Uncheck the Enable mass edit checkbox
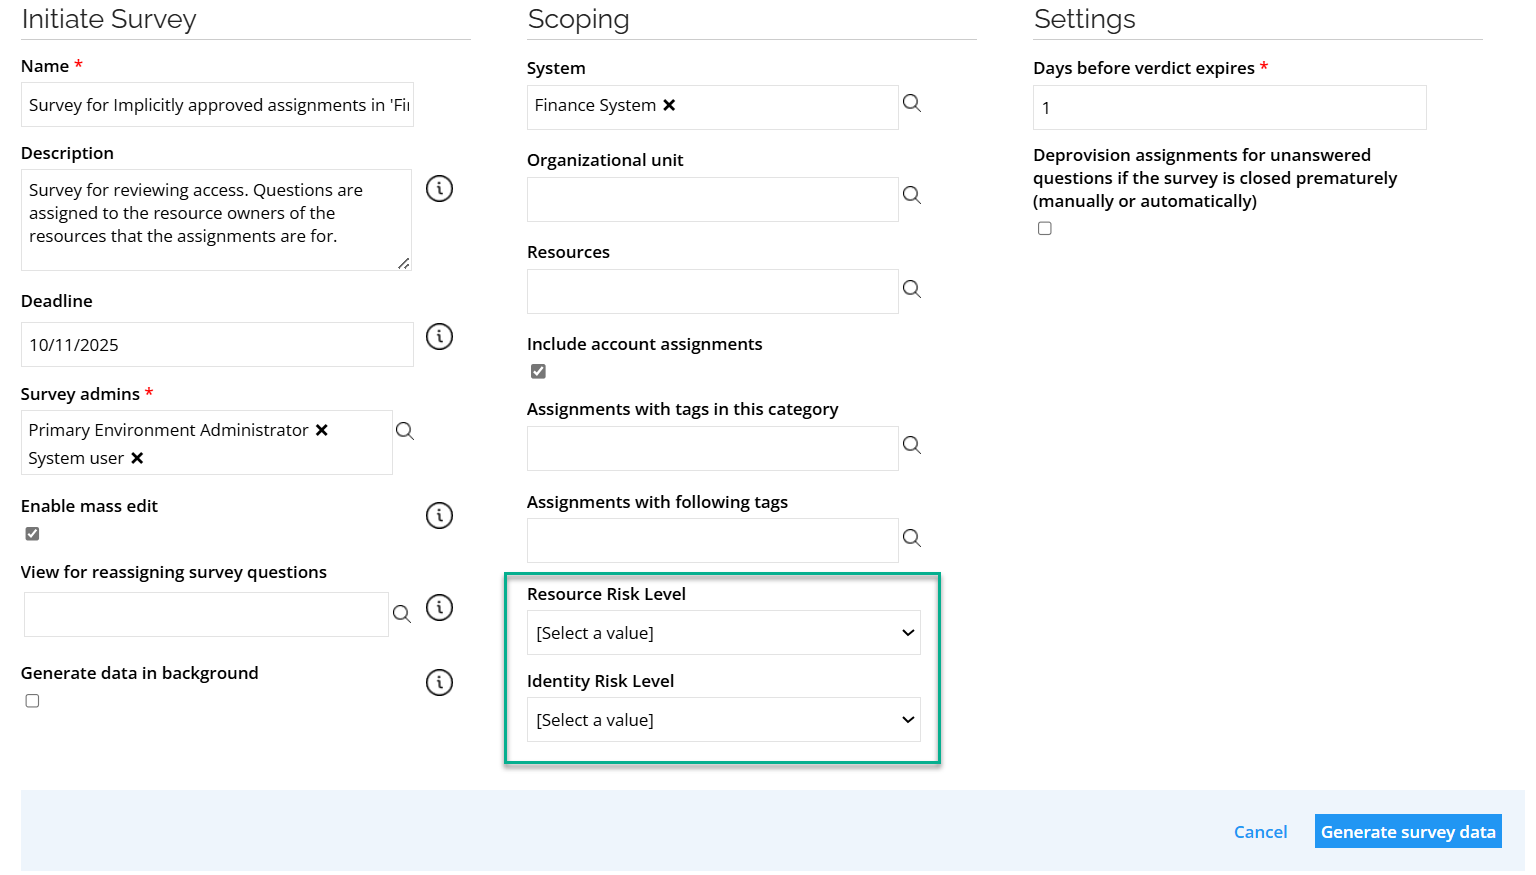Viewport: 1536px width, 875px height. pyautogui.click(x=33, y=534)
